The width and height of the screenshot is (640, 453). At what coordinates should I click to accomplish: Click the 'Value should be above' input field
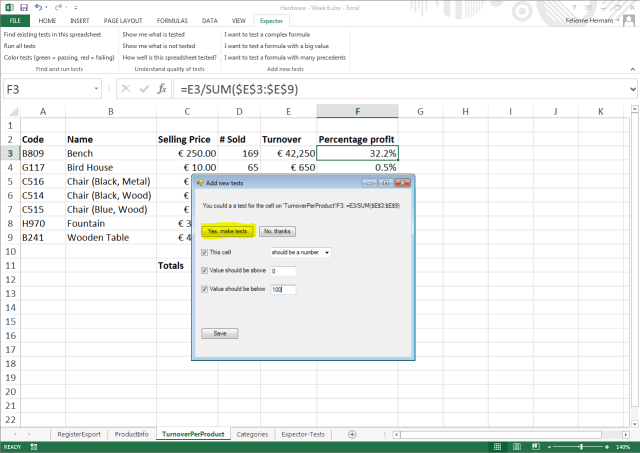tap(283, 271)
